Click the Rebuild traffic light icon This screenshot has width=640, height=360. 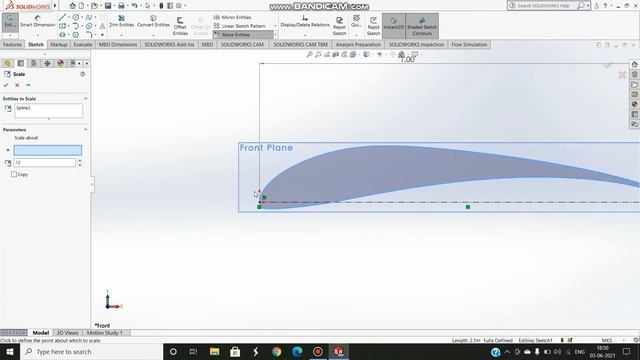[x=161, y=6]
